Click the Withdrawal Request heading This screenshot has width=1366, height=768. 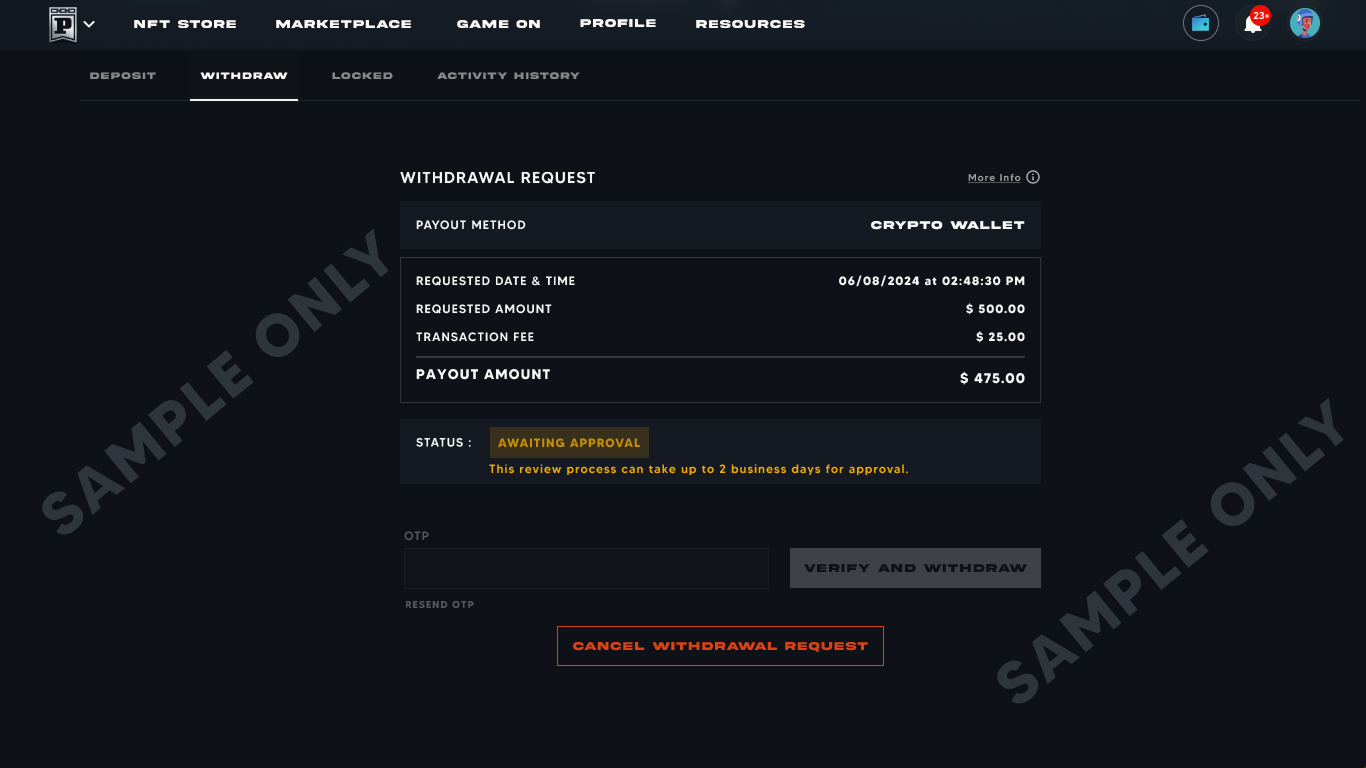coord(498,178)
